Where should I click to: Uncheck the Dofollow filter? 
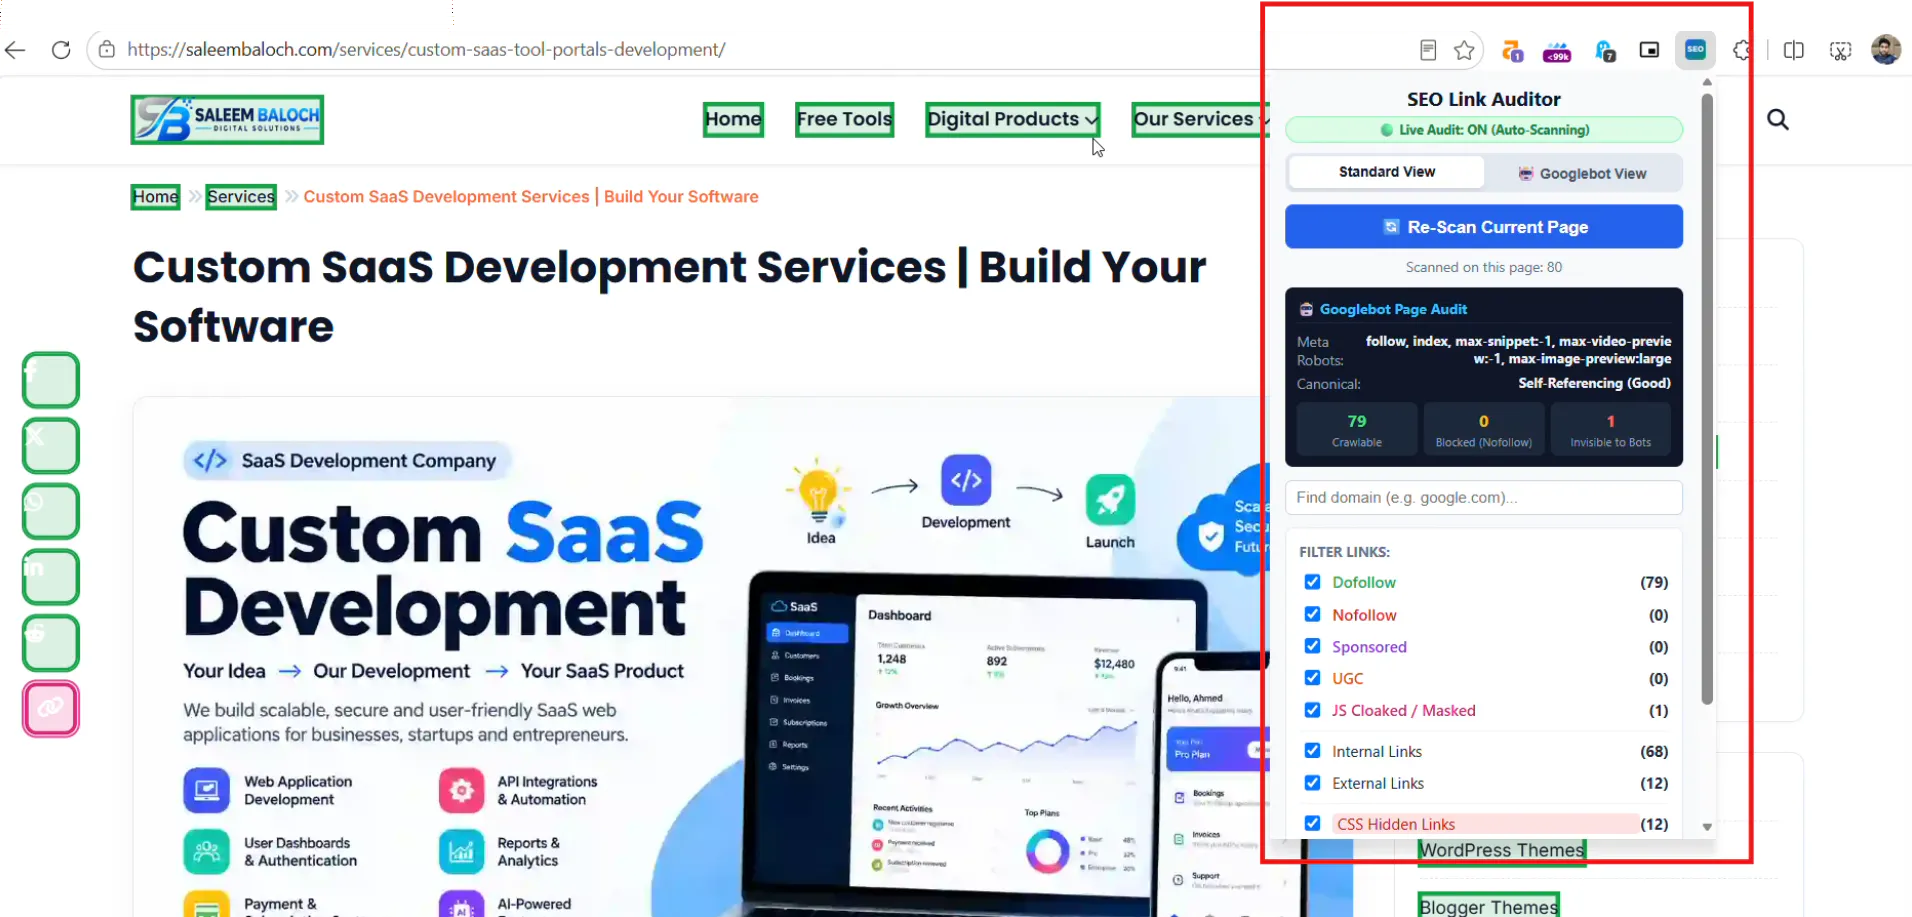click(1312, 582)
